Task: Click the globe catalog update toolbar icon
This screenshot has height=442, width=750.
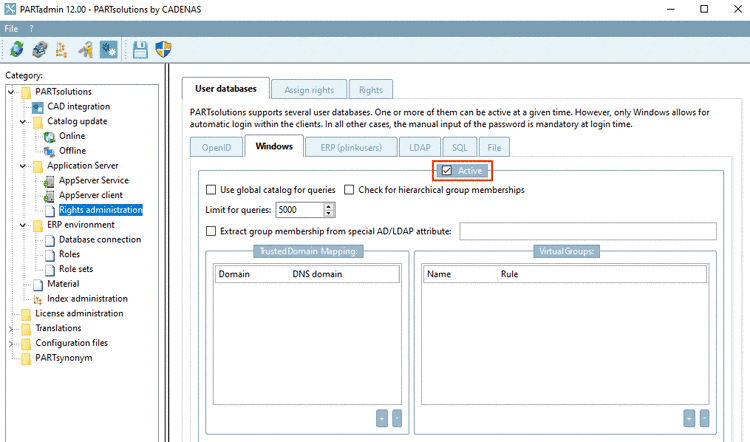Action: point(17,49)
